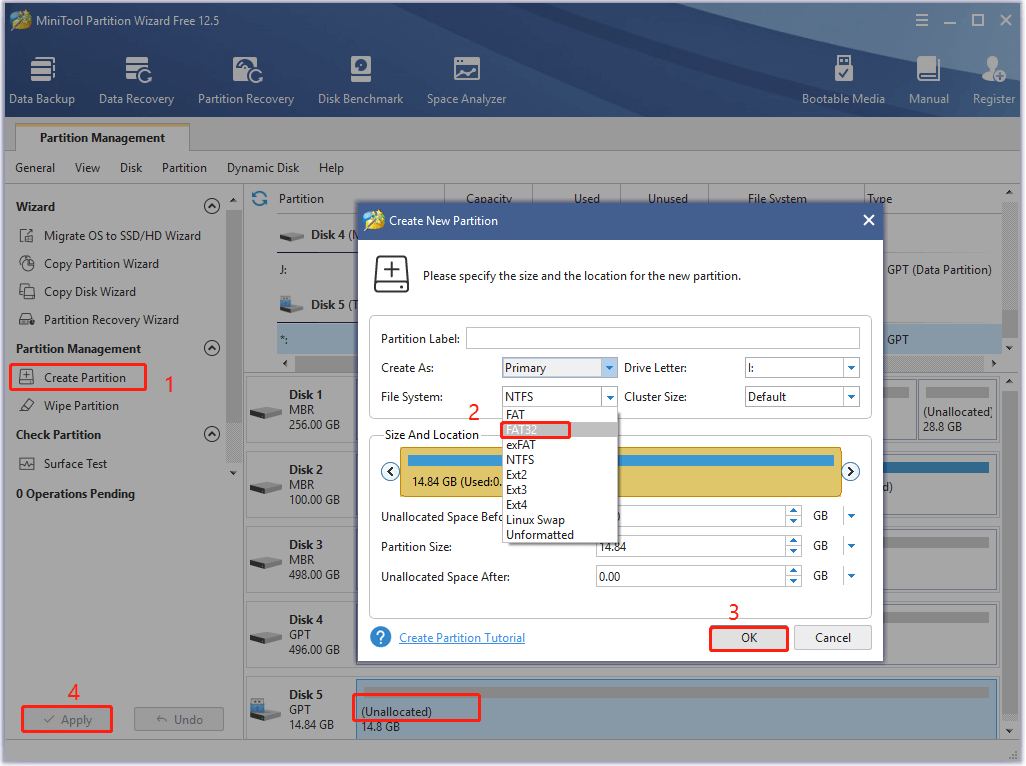Click Wipe Partition in the sidebar
Viewport: 1026px width, 766px height.
click(81, 406)
